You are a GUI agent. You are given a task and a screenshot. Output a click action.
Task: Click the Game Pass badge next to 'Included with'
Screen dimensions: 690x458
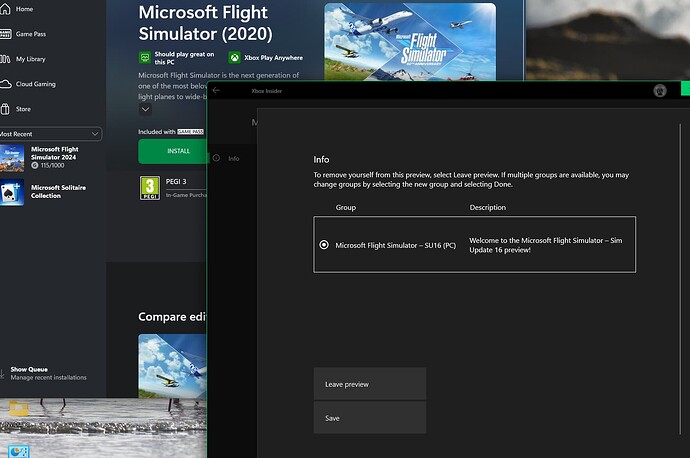(190, 132)
